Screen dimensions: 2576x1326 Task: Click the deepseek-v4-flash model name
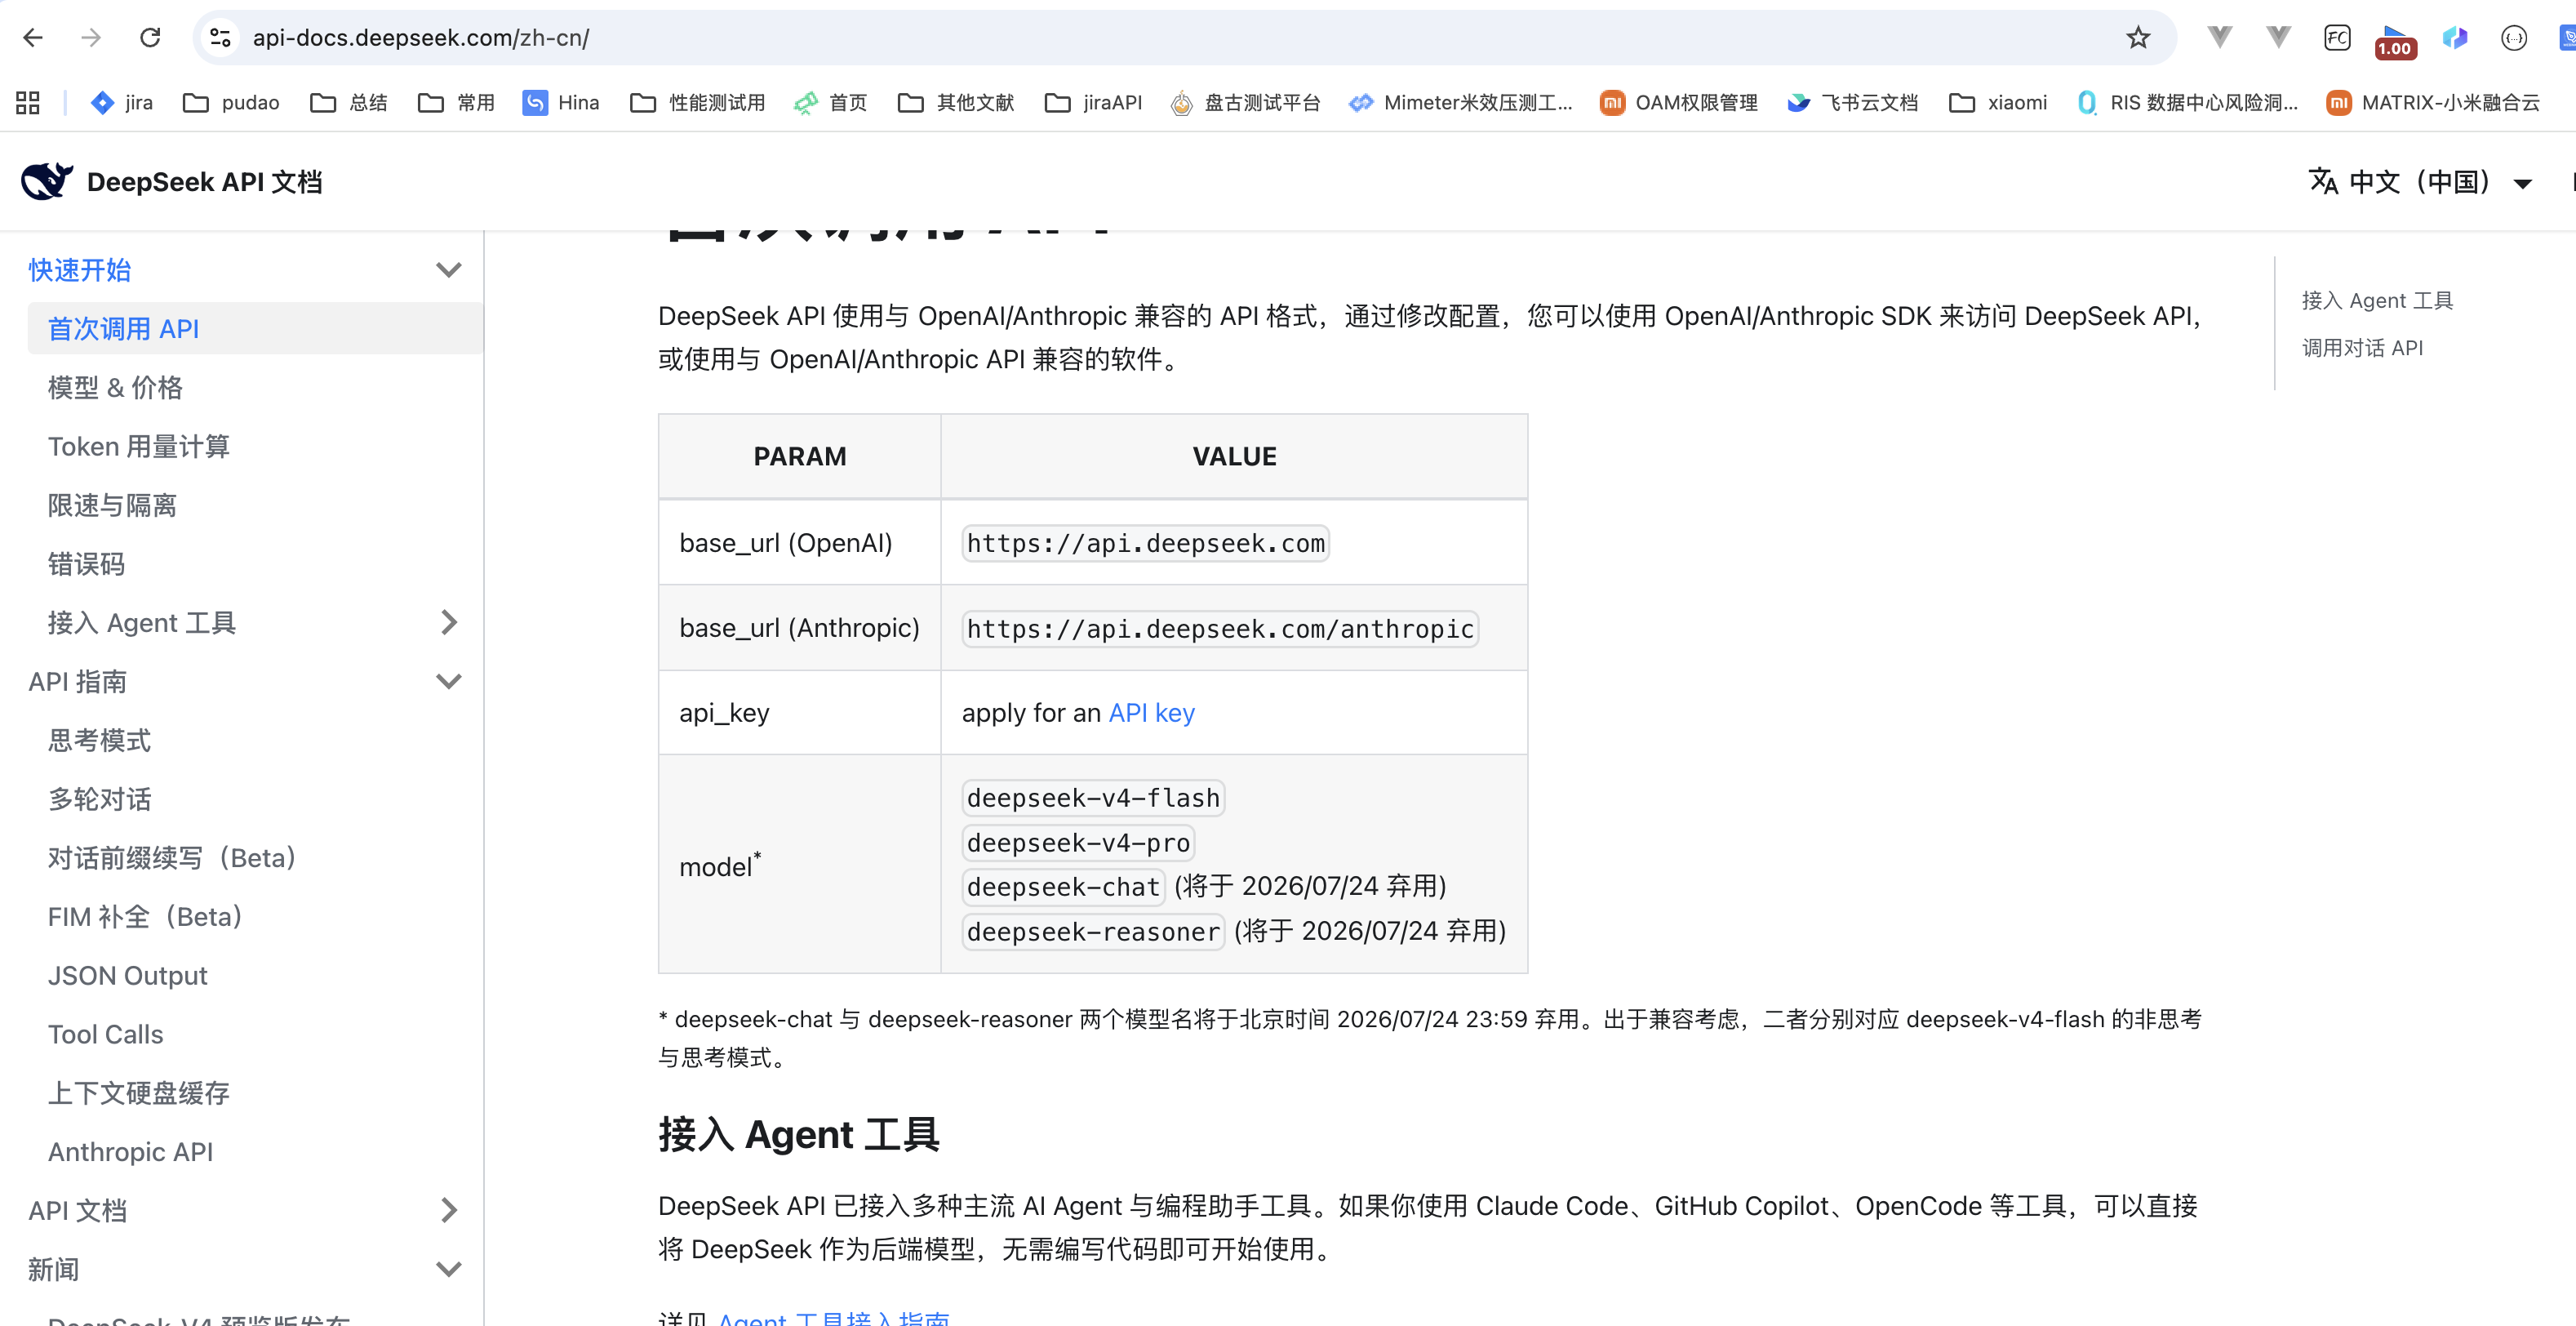(x=1093, y=798)
